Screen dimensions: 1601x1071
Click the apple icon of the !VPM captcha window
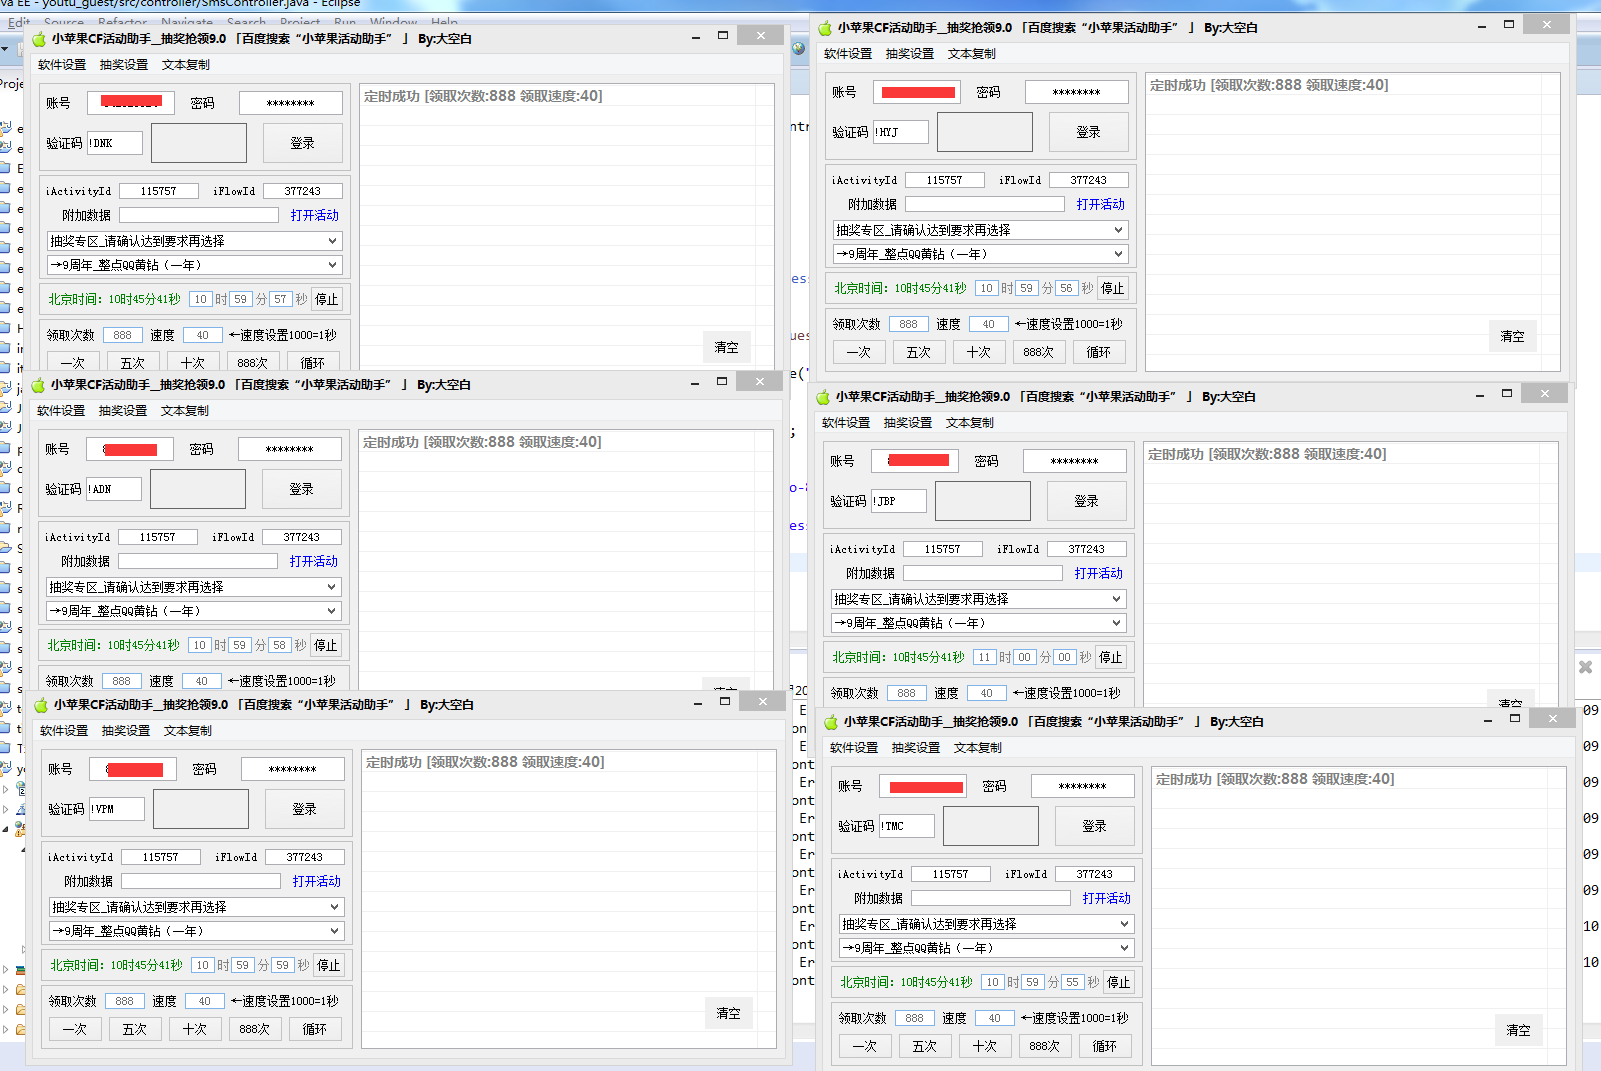(41, 705)
